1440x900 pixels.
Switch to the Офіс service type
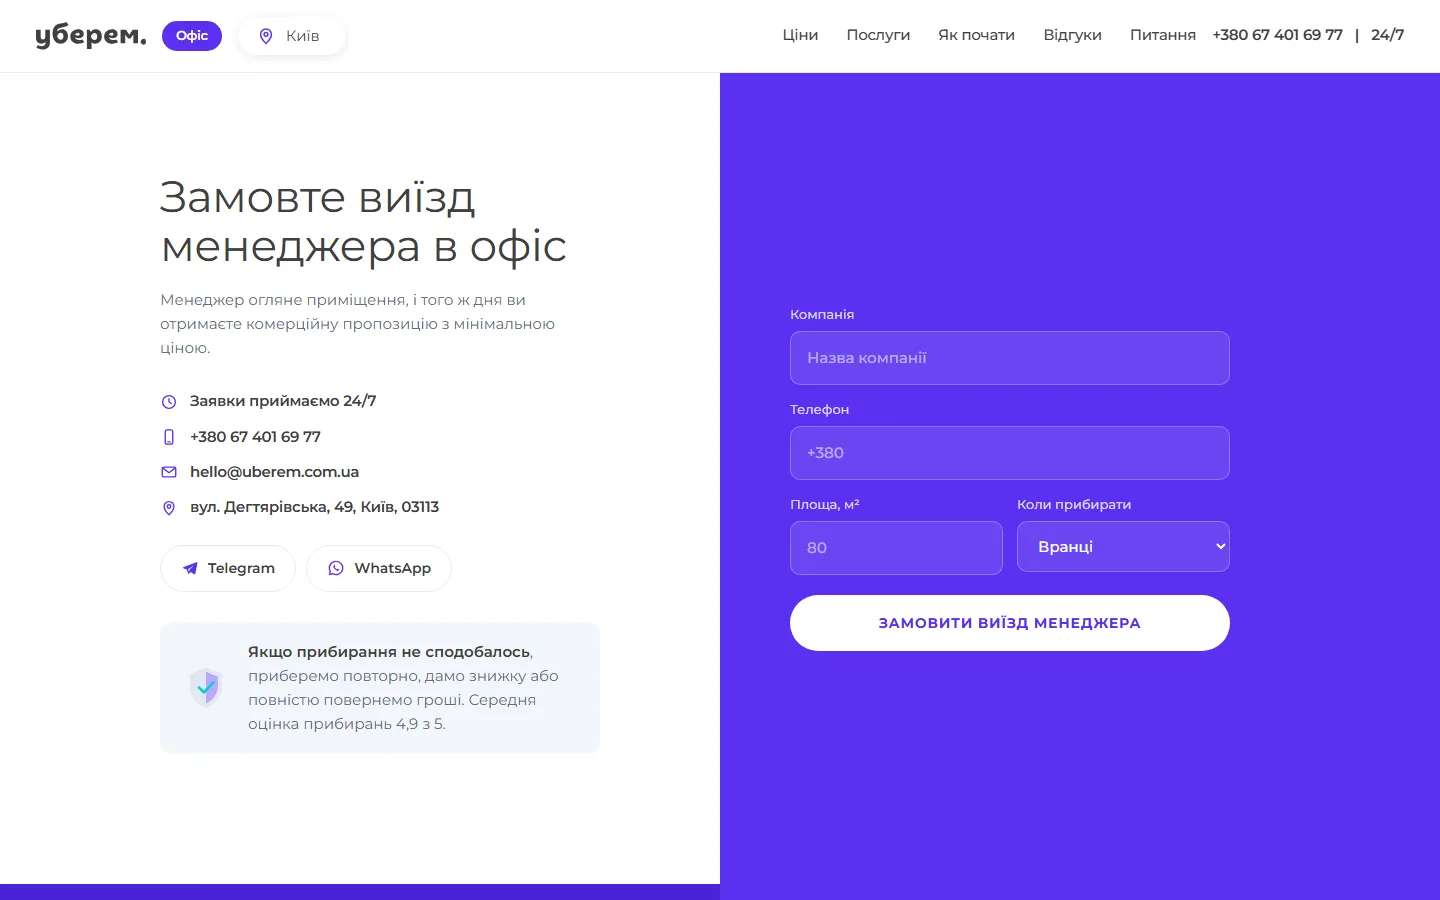[192, 36]
